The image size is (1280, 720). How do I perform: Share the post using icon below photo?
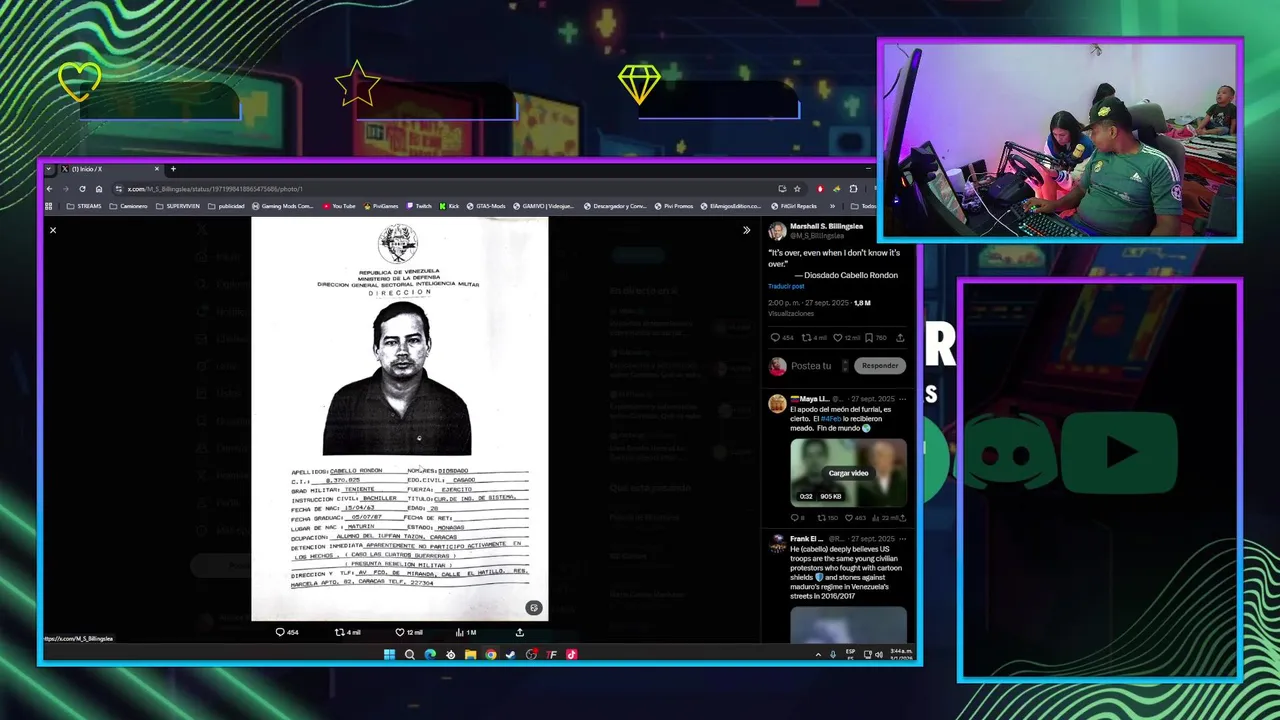tap(519, 632)
